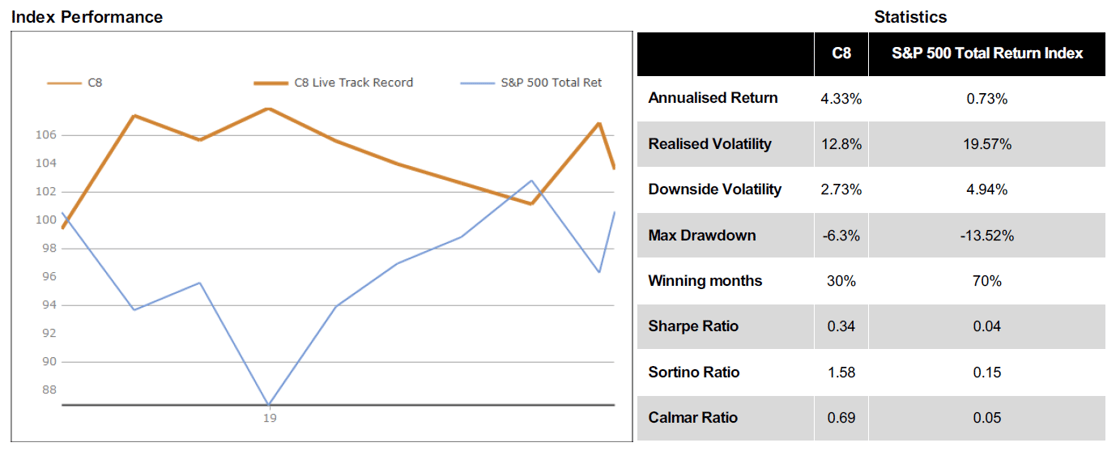
Task: Select the Realised Volatility row label
Action: pyautogui.click(x=710, y=144)
